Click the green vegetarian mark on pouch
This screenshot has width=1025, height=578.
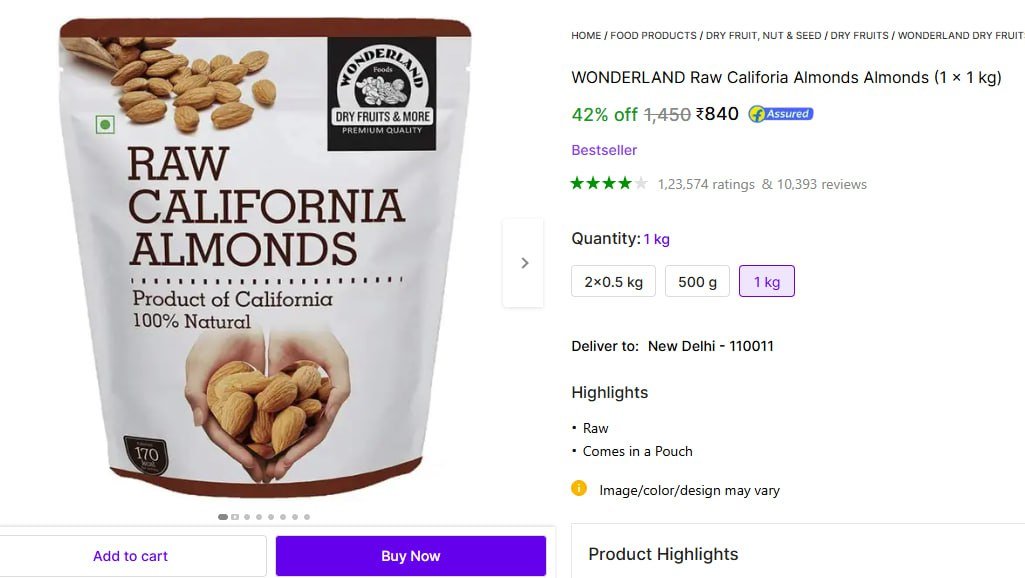[105, 125]
